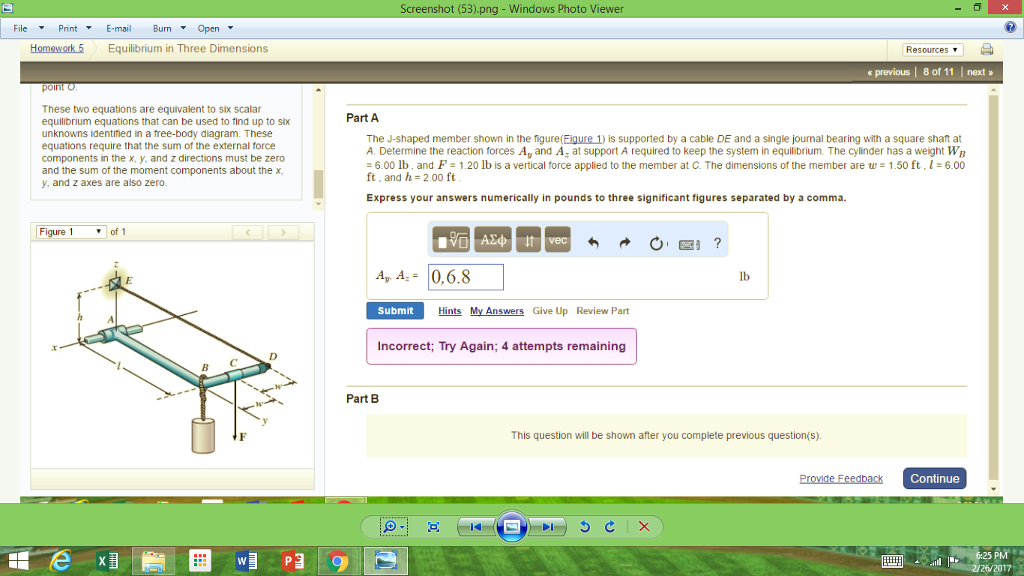Click the equation editor help question mark
Screen dimensions: 1024x576
[717, 239]
